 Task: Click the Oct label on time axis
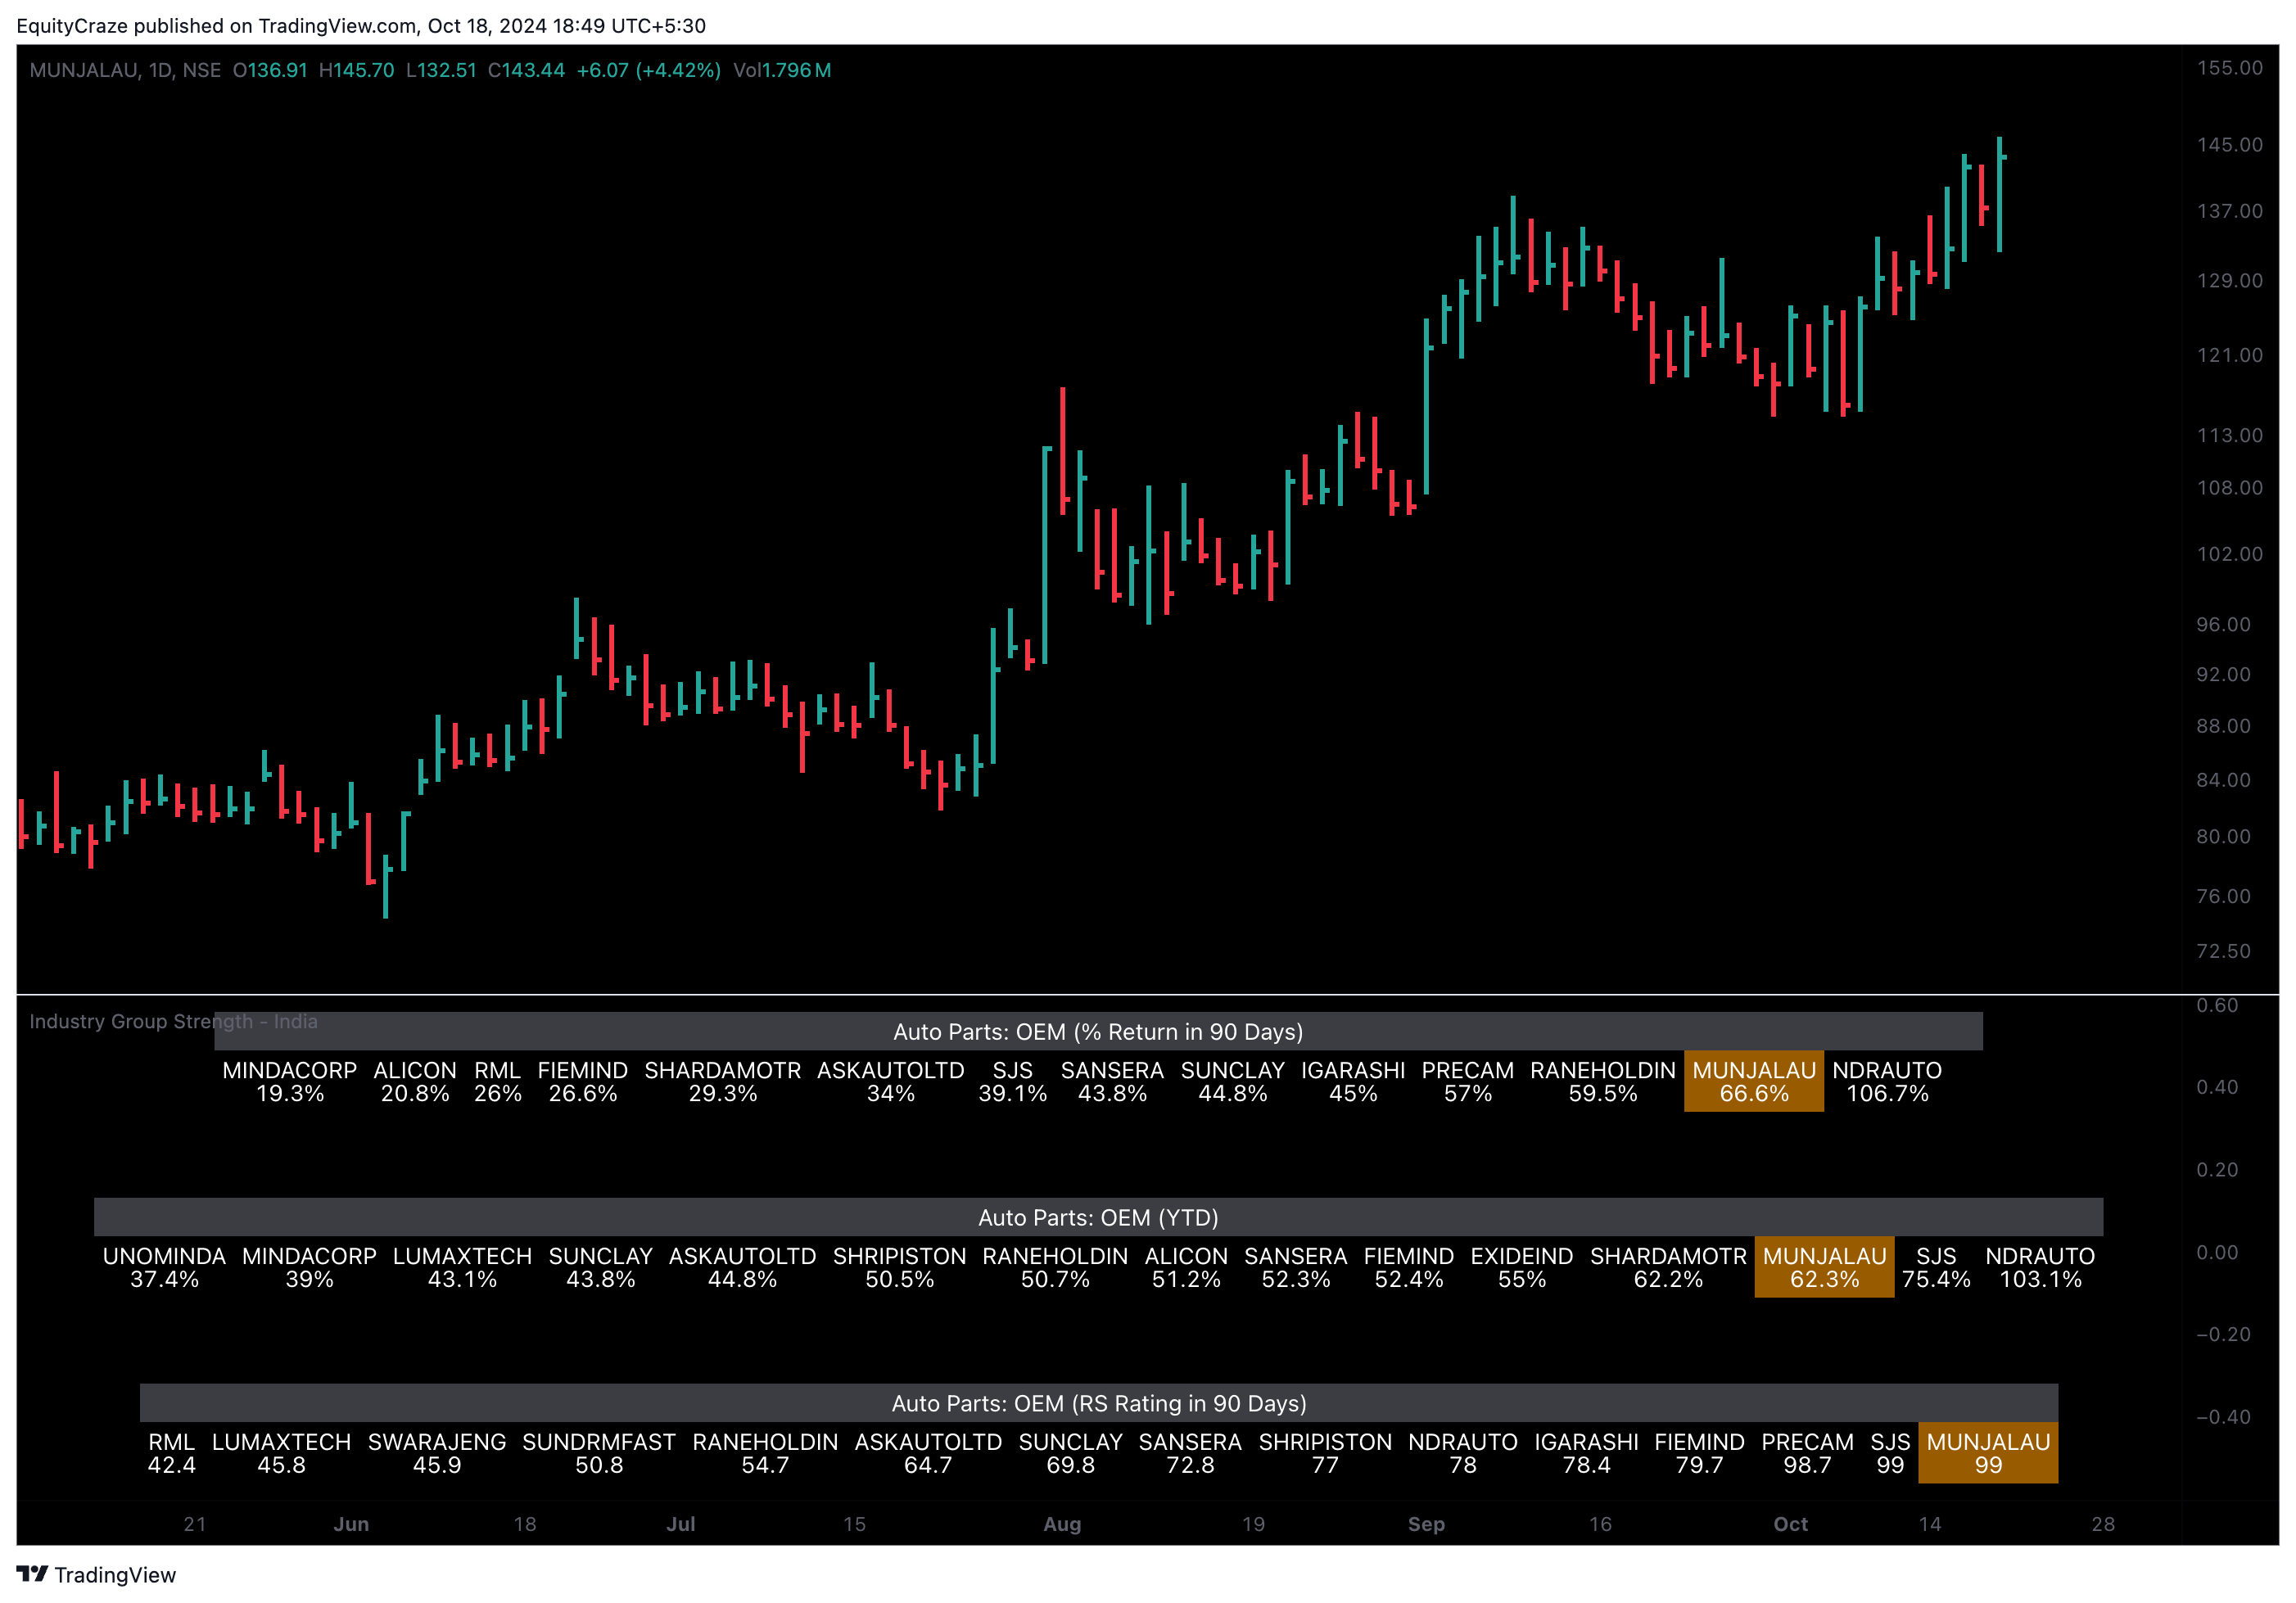(x=1790, y=1524)
